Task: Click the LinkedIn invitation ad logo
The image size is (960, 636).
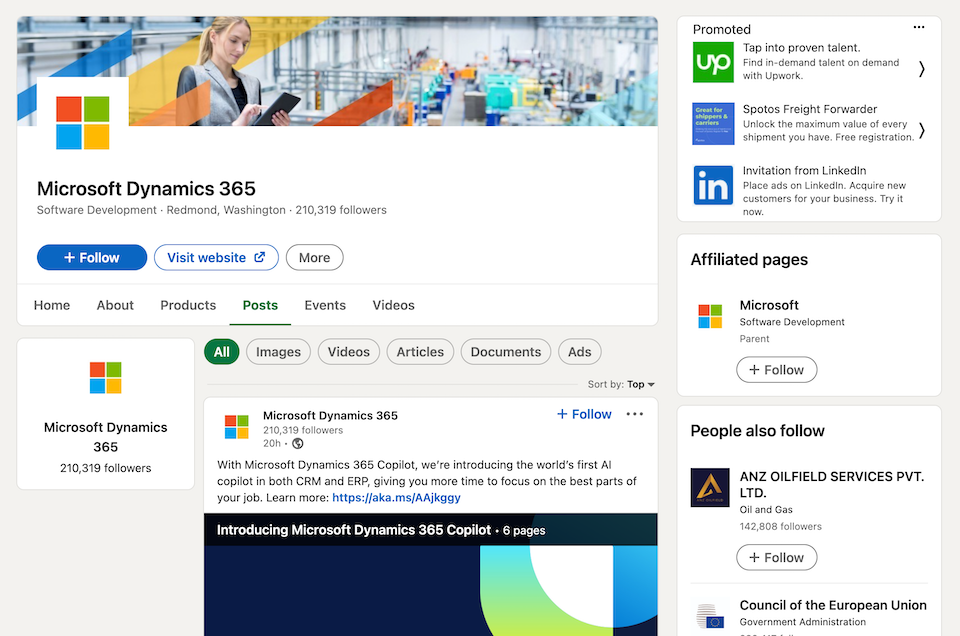Action: 713,185
